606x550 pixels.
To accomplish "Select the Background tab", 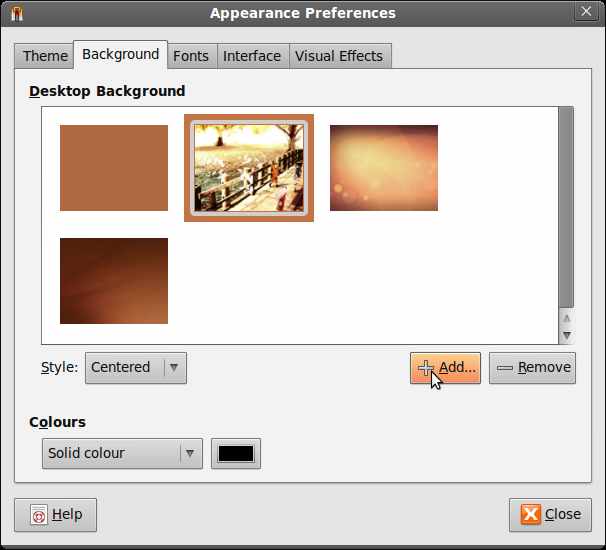I will coord(120,54).
